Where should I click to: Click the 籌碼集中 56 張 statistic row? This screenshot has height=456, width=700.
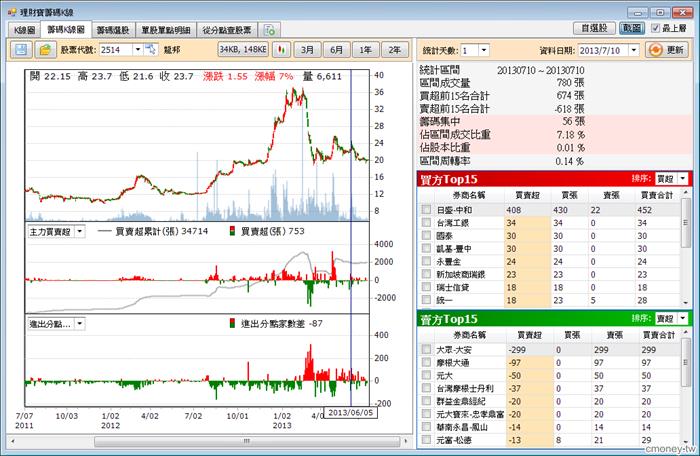(x=554, y=121)
